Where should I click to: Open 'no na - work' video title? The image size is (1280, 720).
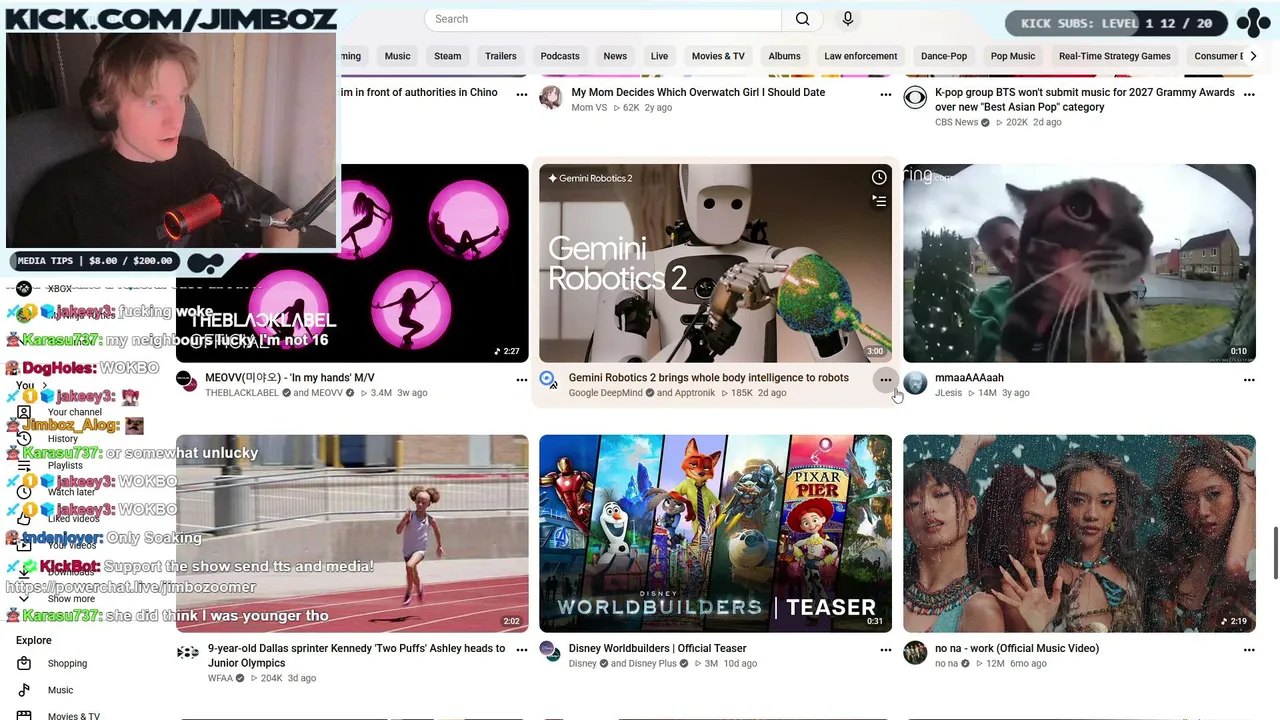coord(1017,648)
